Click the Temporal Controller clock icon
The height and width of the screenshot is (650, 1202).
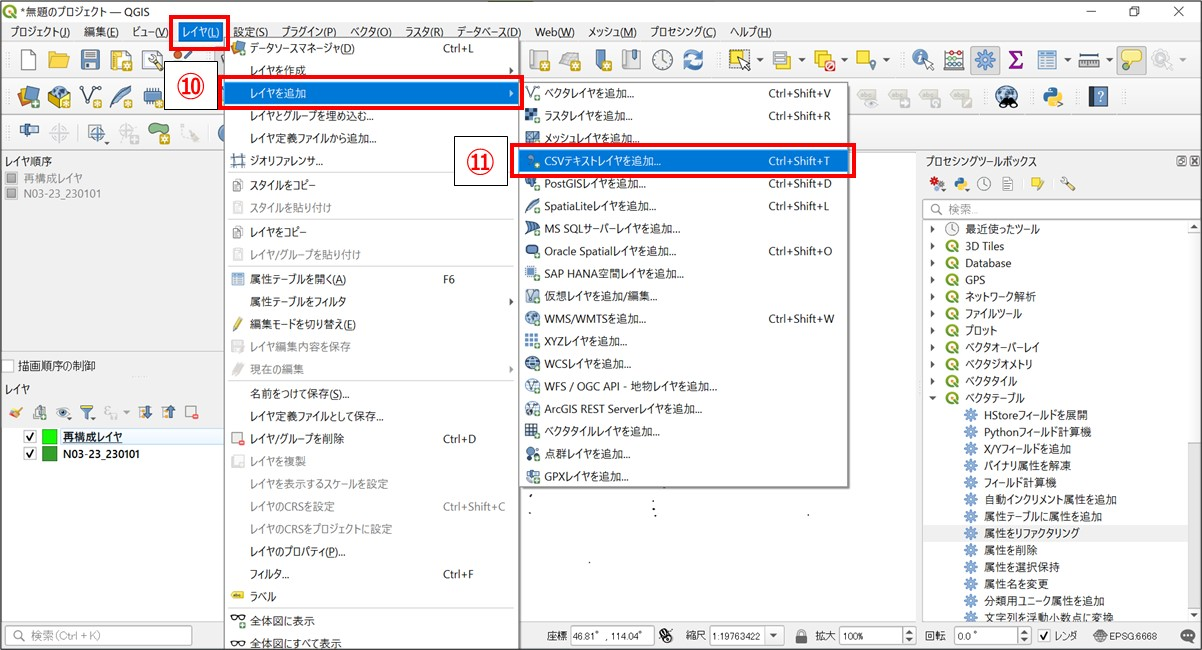point(662,61)
